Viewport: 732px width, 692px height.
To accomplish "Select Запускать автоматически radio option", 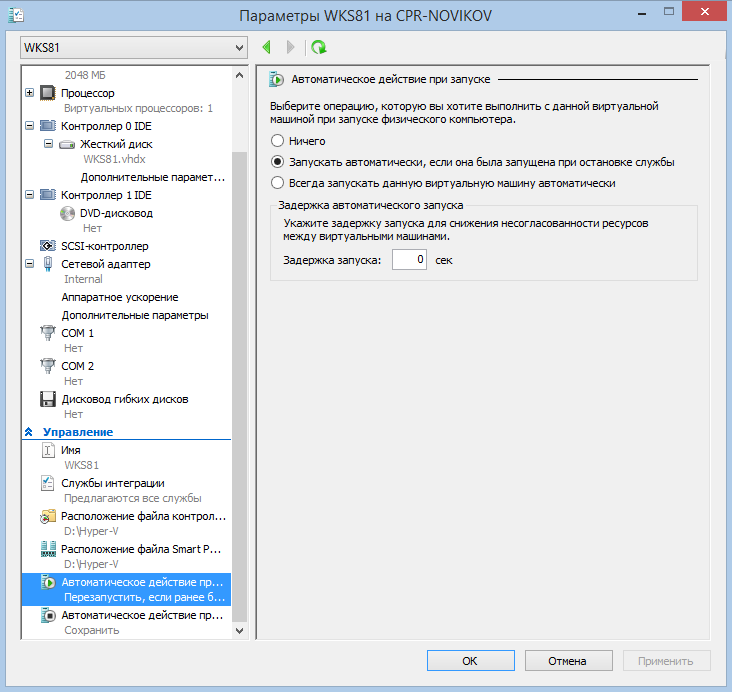I will (x=278, y=162).
